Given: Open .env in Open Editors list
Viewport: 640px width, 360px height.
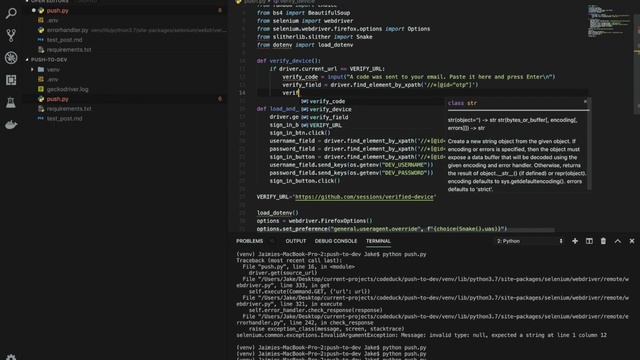Looking at the screenshot, I should (52, 20).
